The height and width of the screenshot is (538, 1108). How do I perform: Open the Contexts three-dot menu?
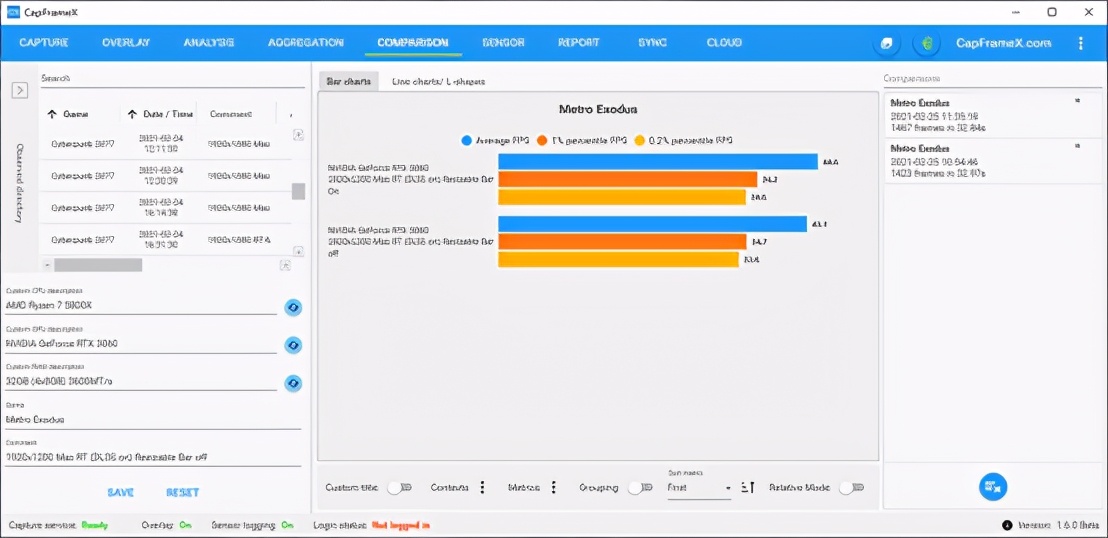pyautogui.click(x=483, y=488)
